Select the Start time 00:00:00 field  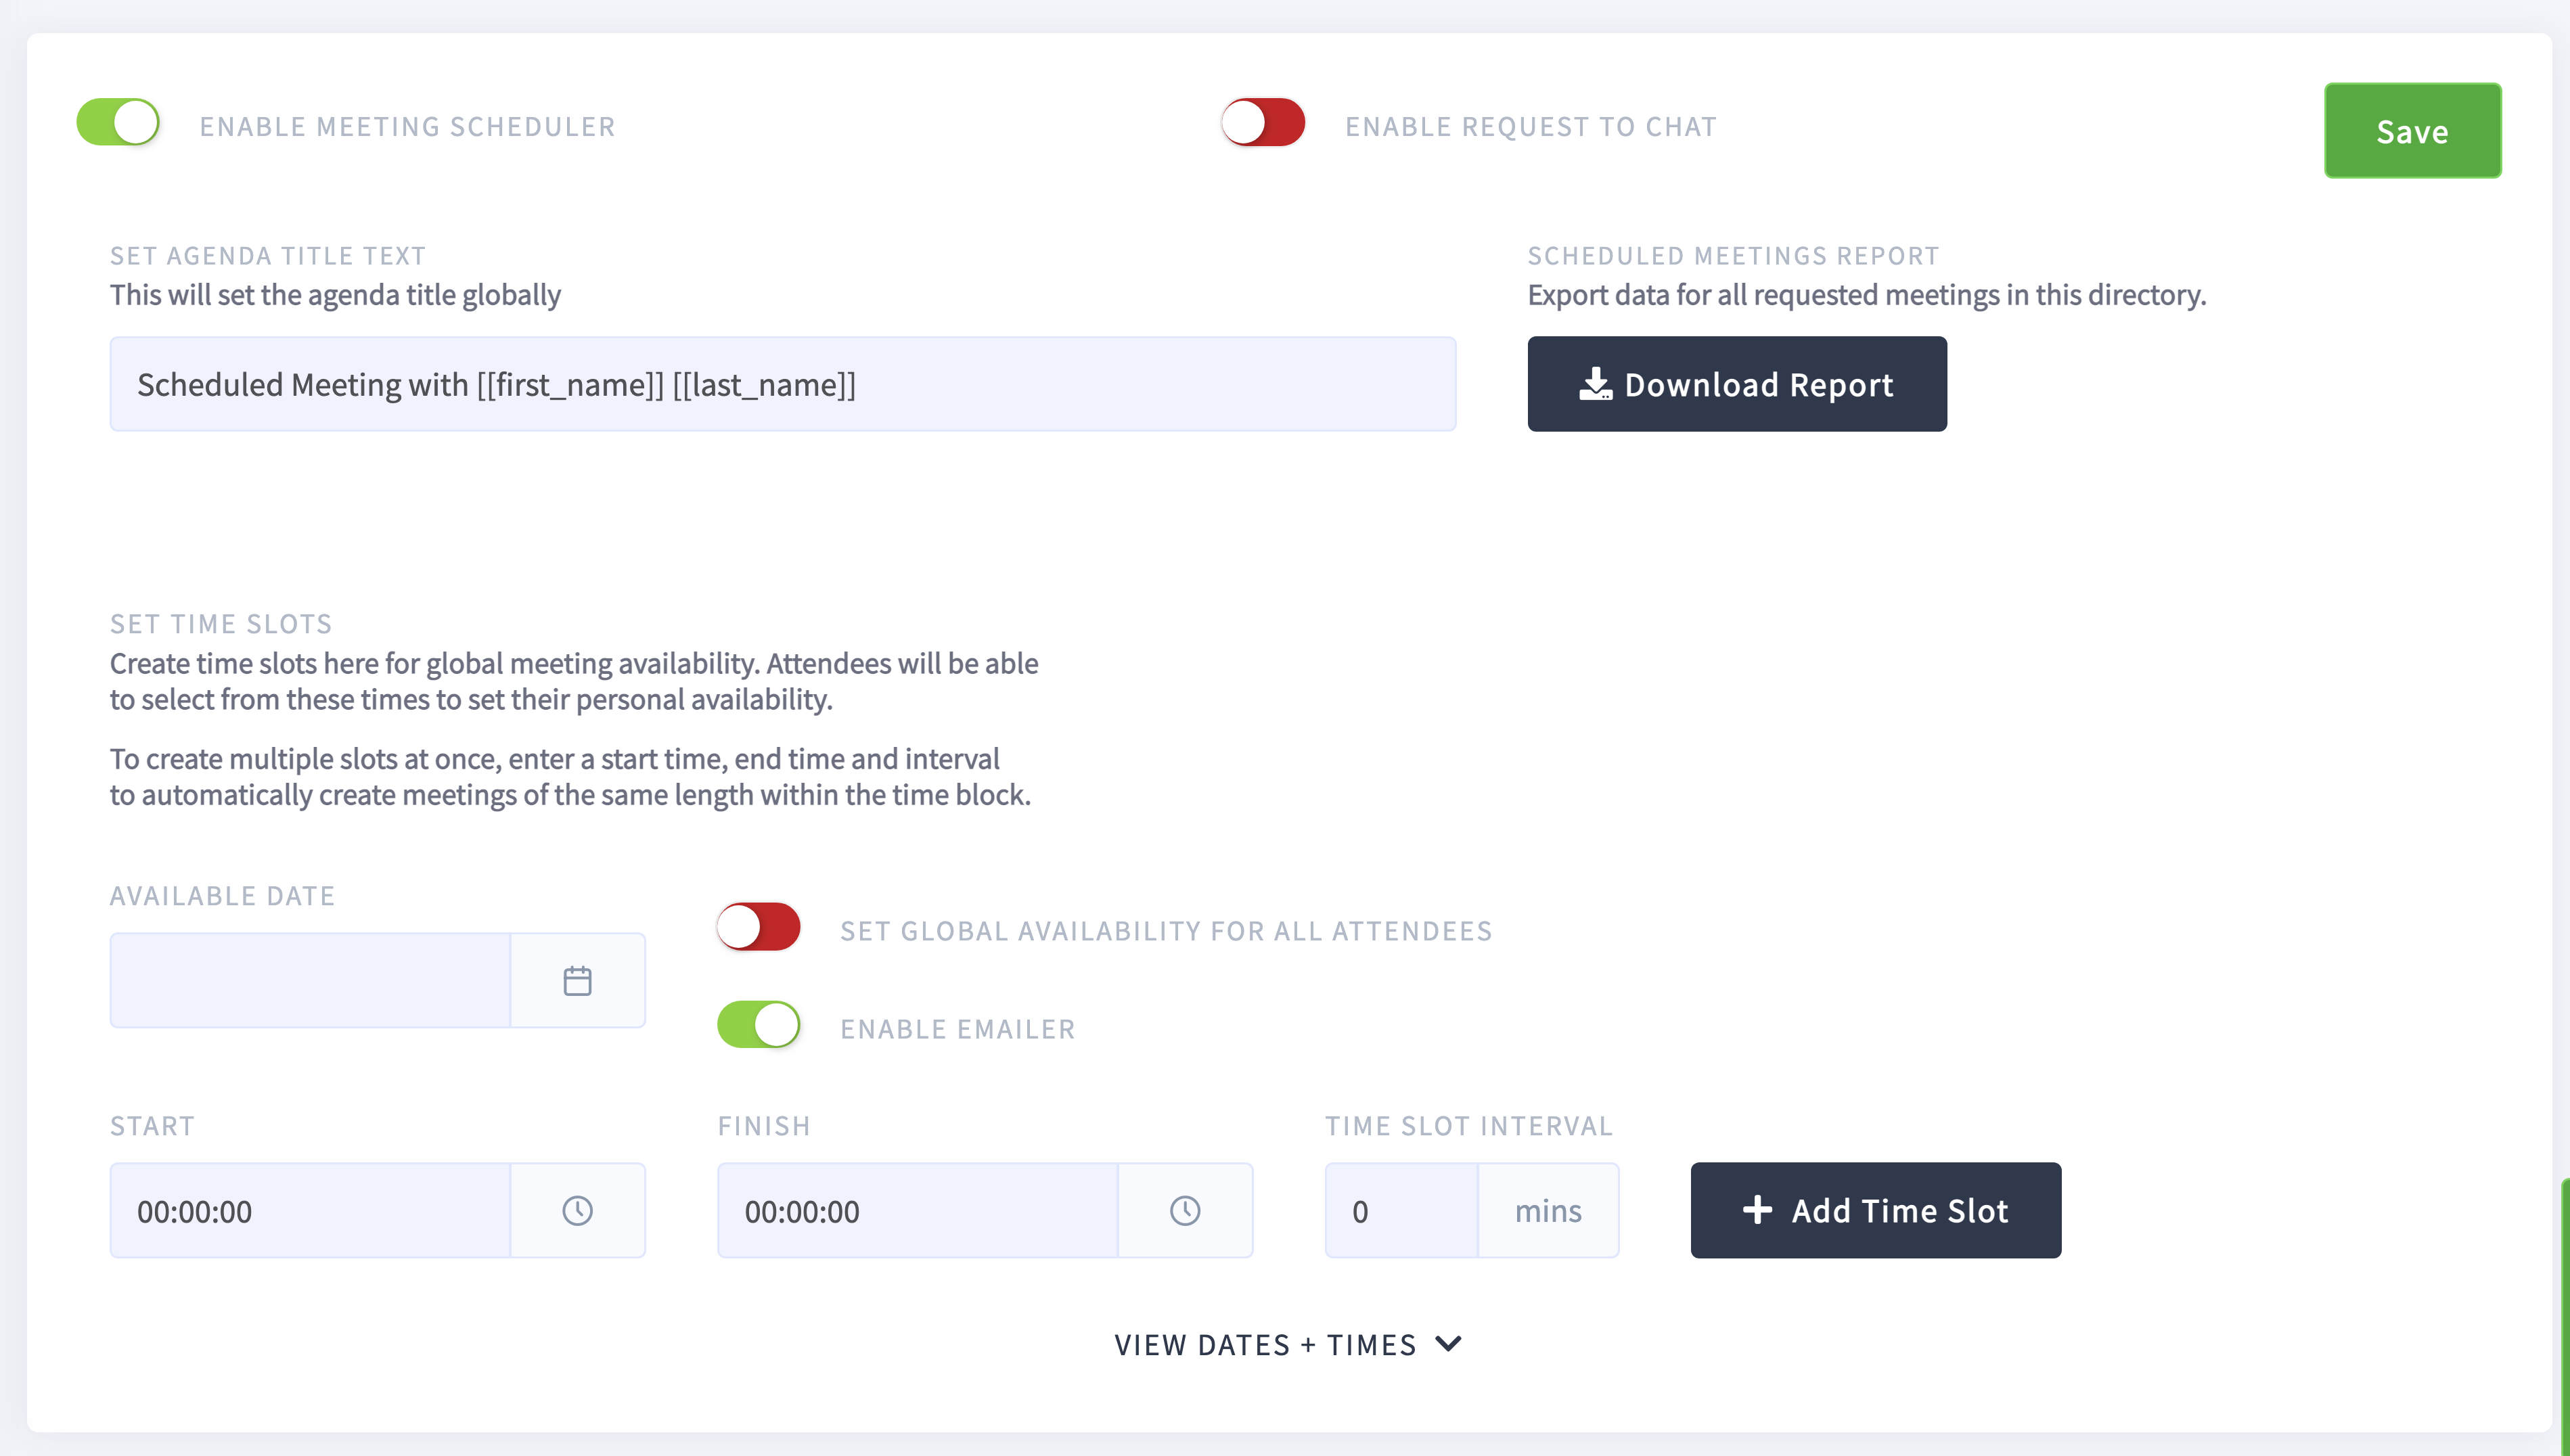(310, 1210)
